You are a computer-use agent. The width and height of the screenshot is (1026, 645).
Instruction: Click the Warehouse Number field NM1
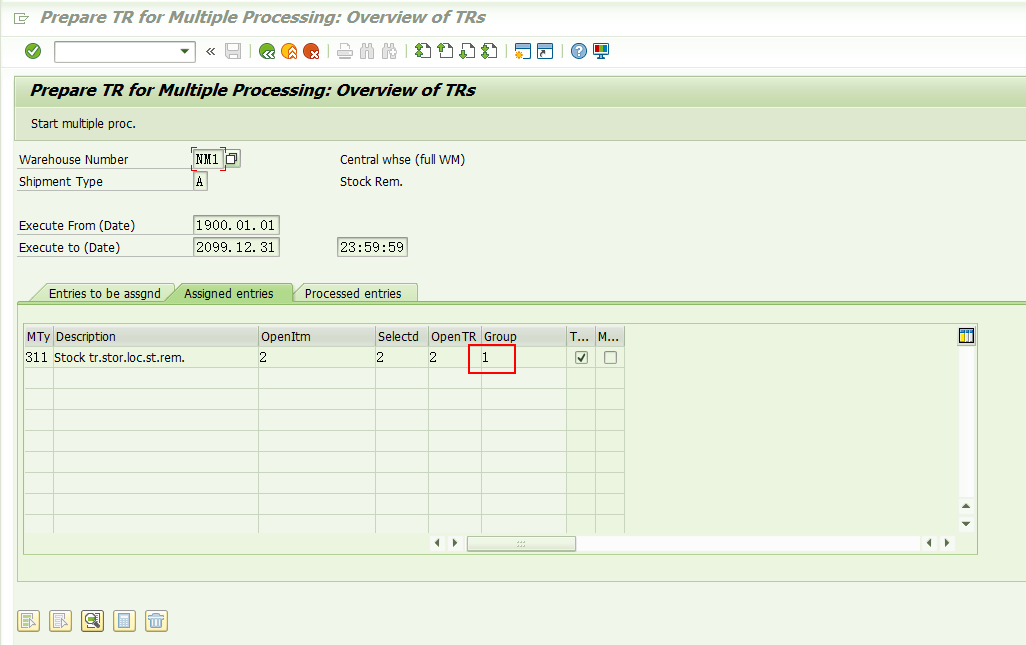point(208,159)
